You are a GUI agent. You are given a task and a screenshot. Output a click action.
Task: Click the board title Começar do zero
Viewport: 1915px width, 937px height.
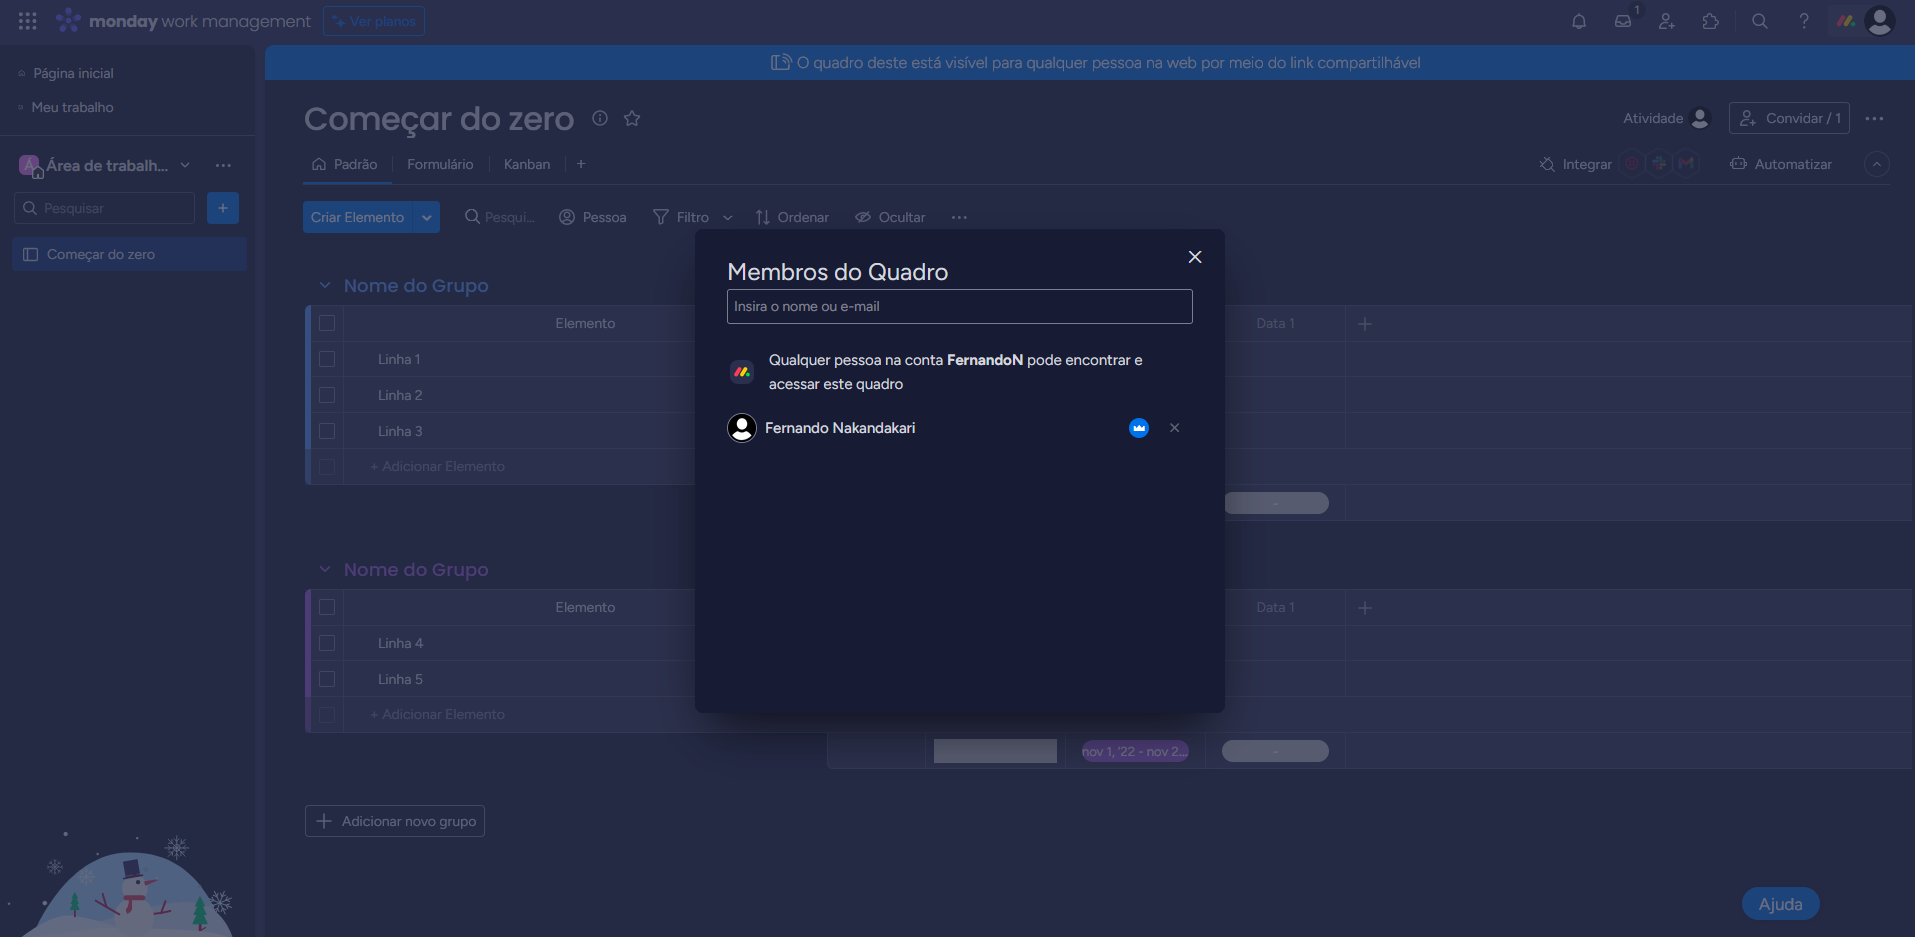439,119
